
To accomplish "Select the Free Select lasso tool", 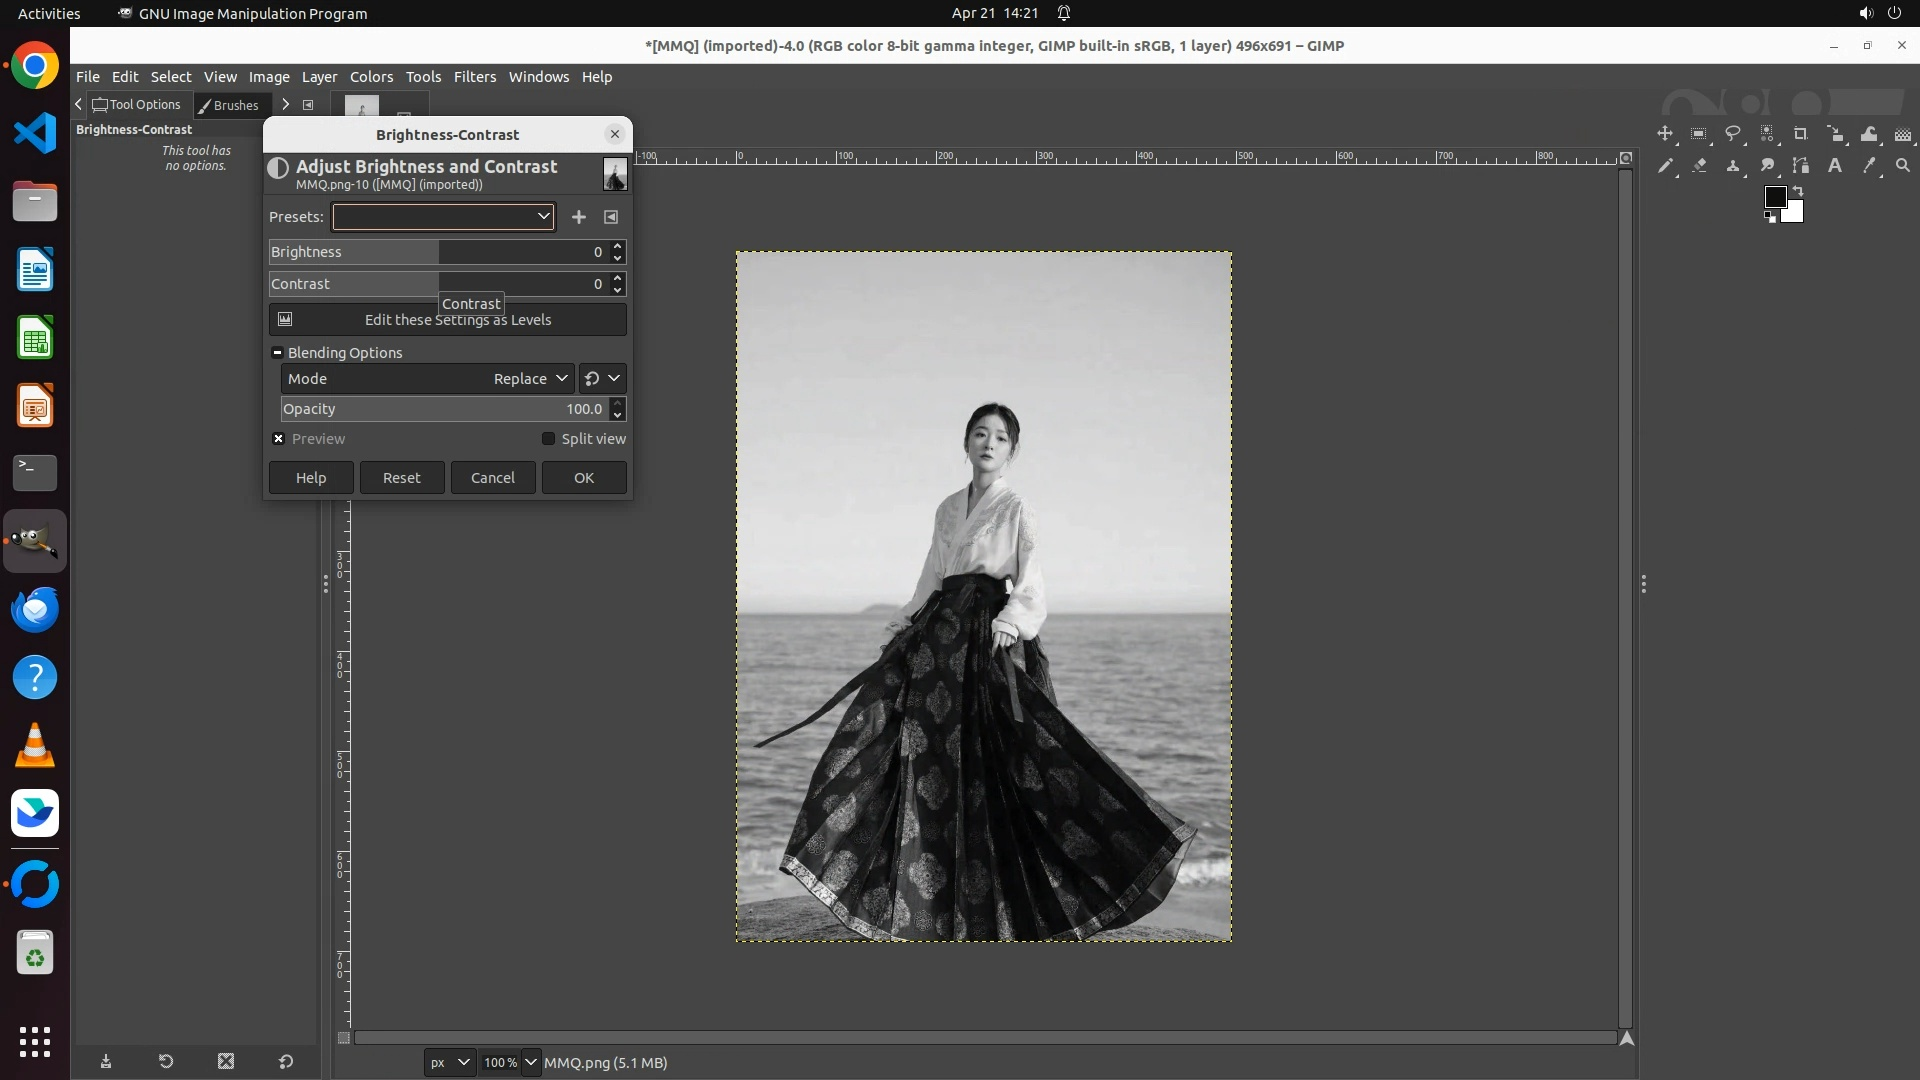I will (x=1733, y=134).
